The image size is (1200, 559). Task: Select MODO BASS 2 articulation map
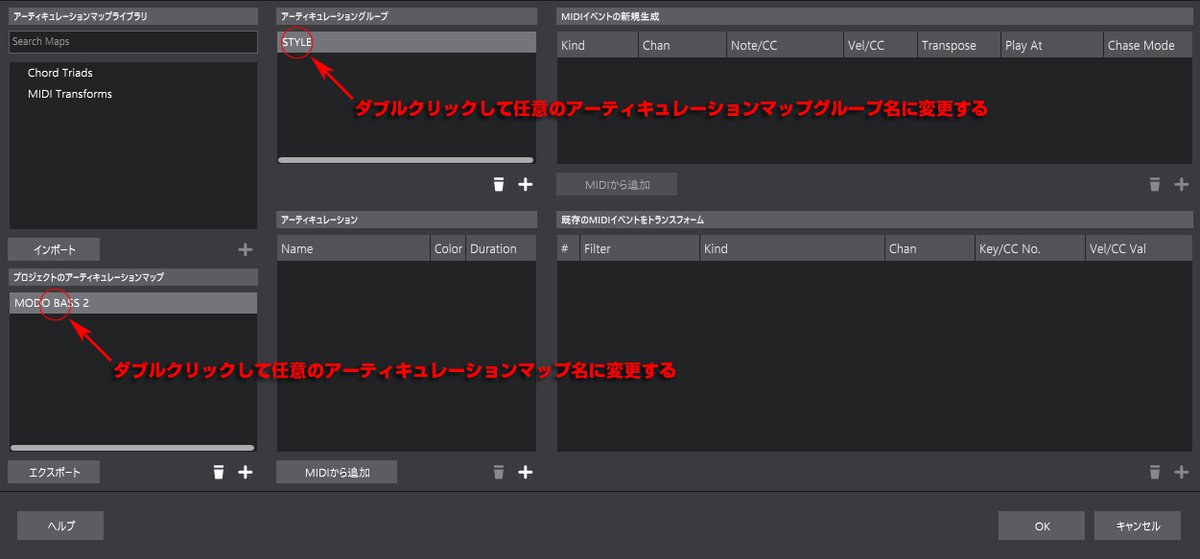[x=133, y=303]
